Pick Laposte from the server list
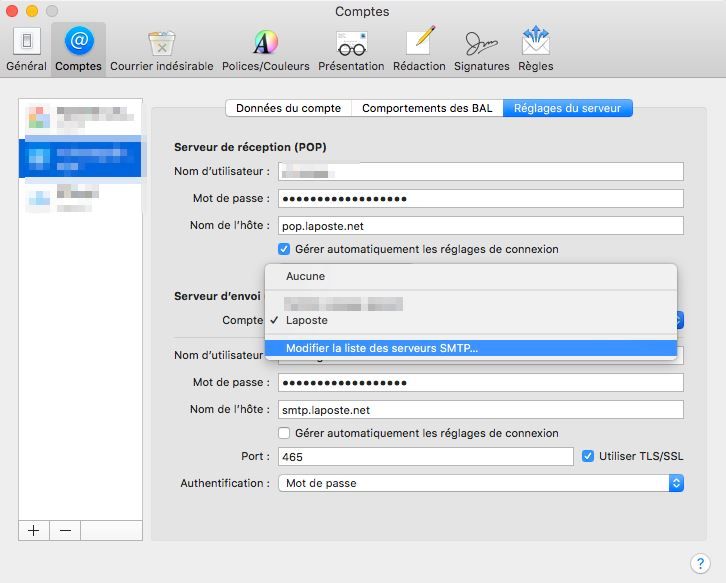The width and height of the screenshot is (726, 583). tap(306, 321)
